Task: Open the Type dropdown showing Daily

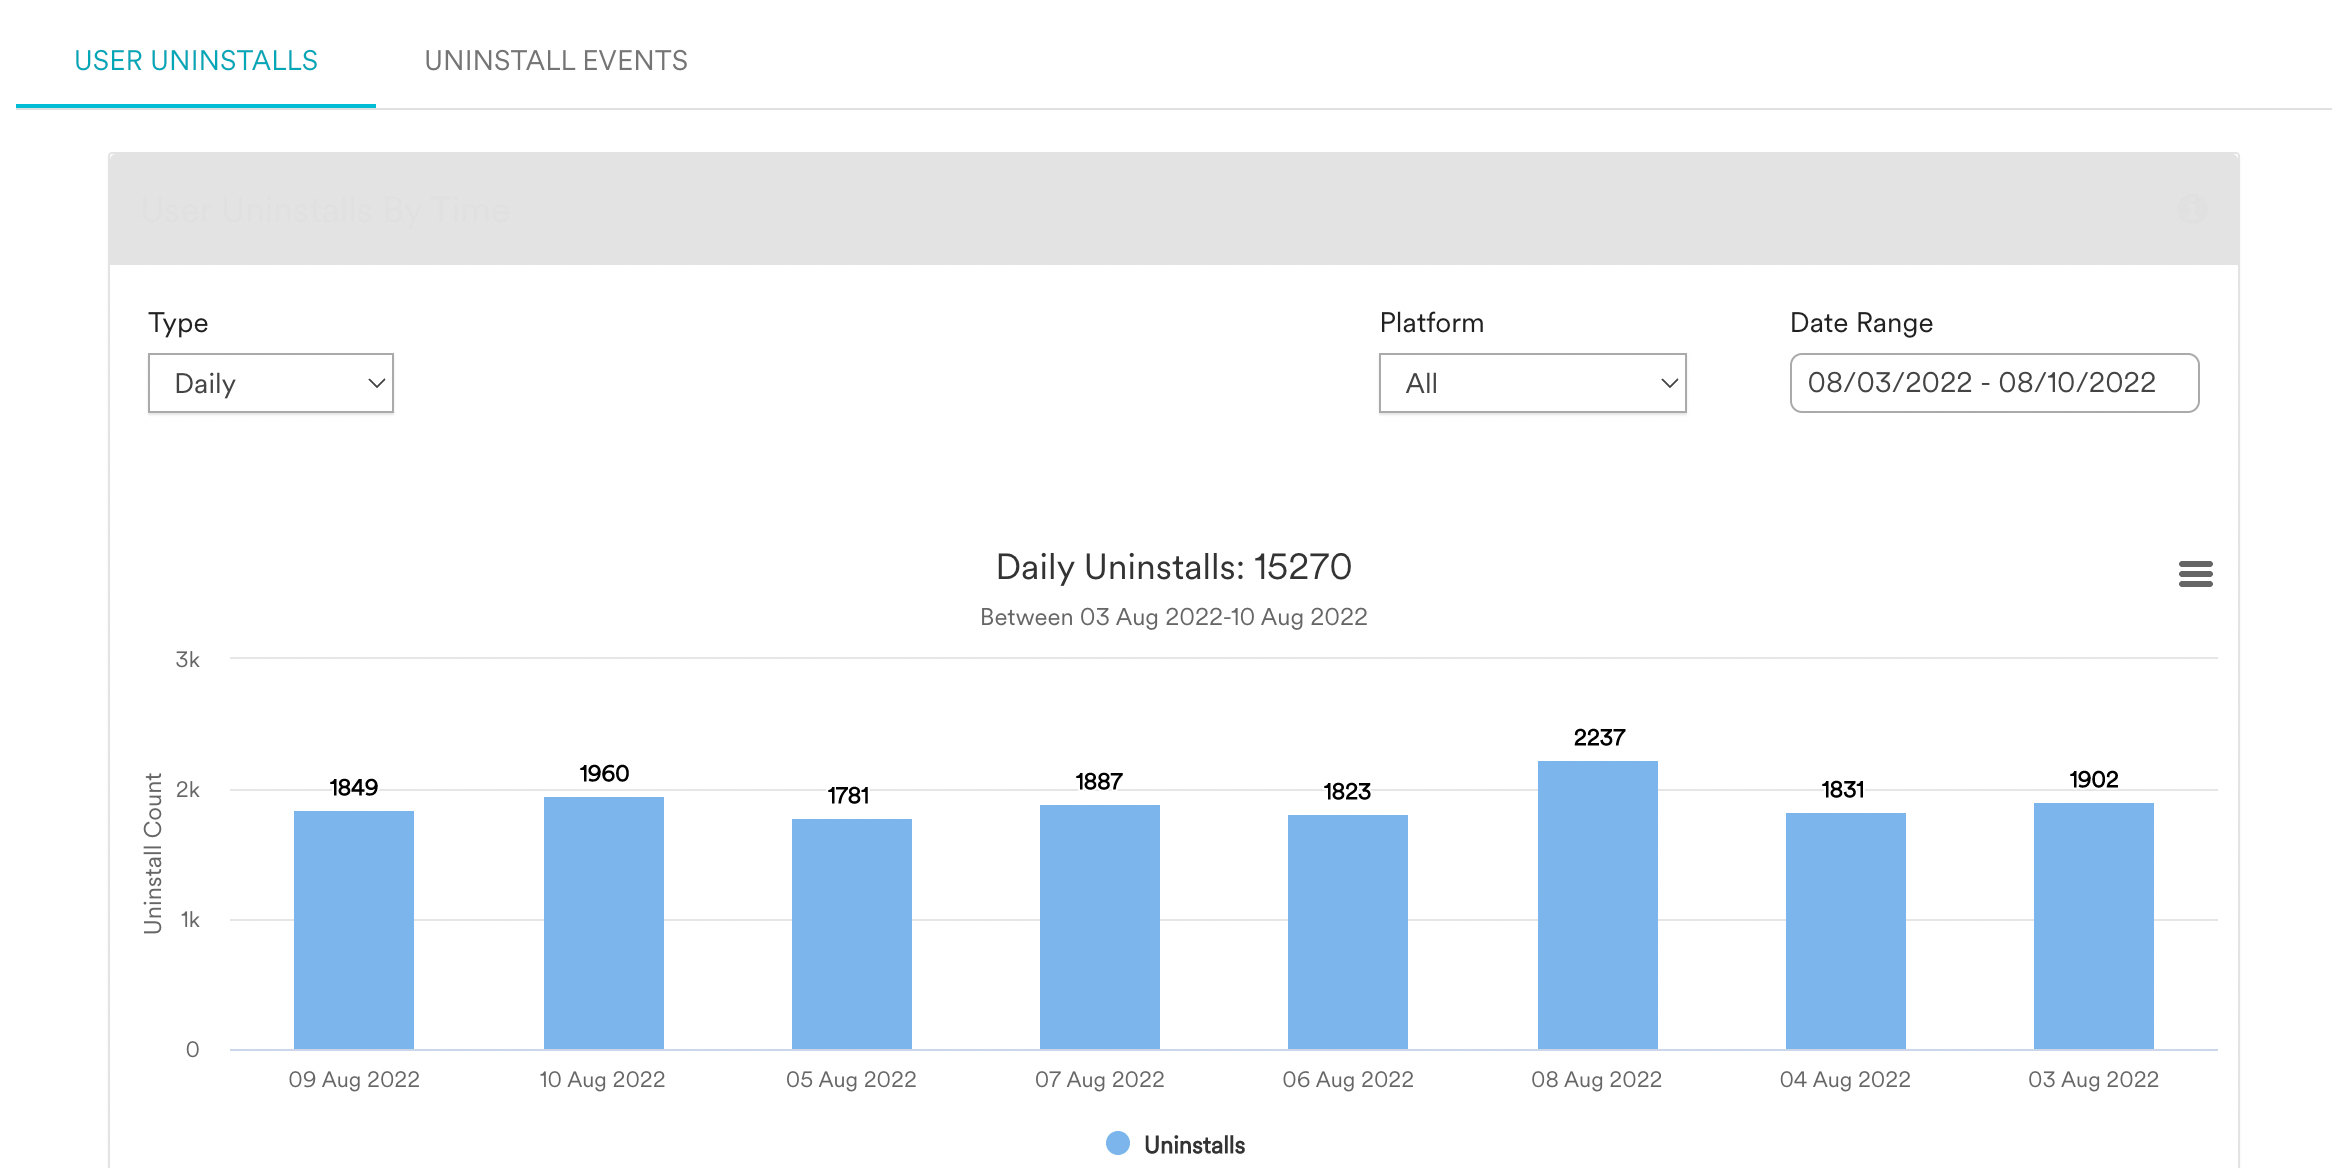Action: tap(270, 383)
